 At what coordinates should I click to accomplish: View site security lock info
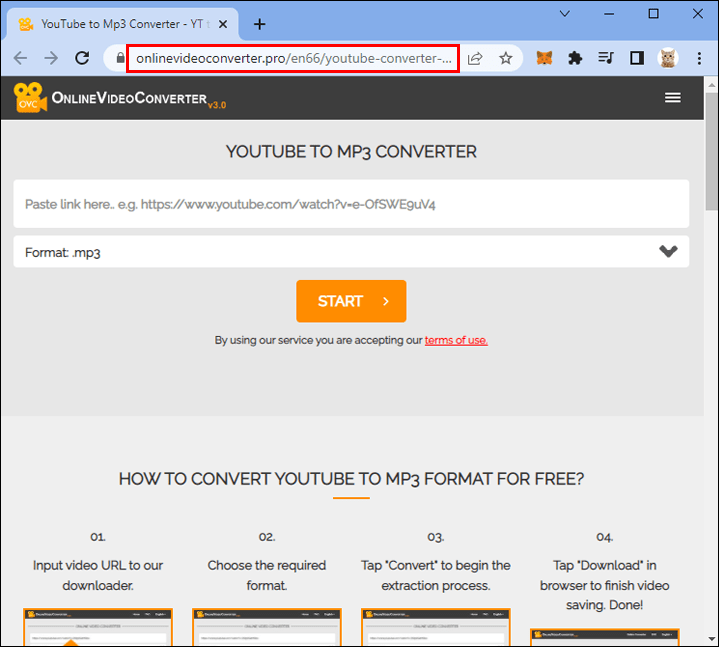(x=120, y=58)
